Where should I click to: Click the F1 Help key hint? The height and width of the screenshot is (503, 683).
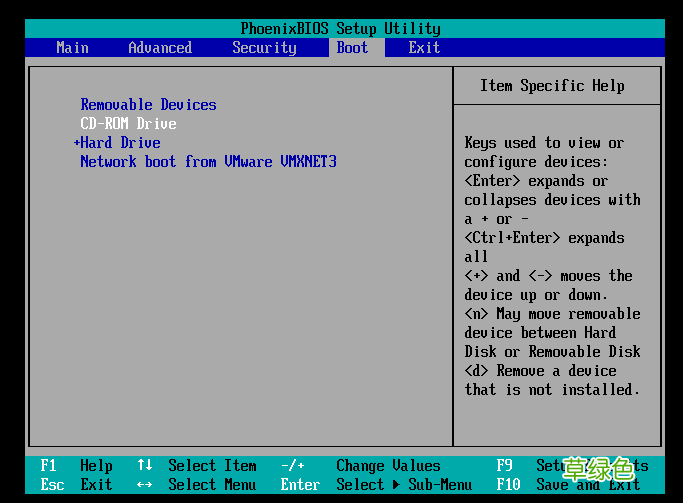pyautogui.click(x=77, y=466)
